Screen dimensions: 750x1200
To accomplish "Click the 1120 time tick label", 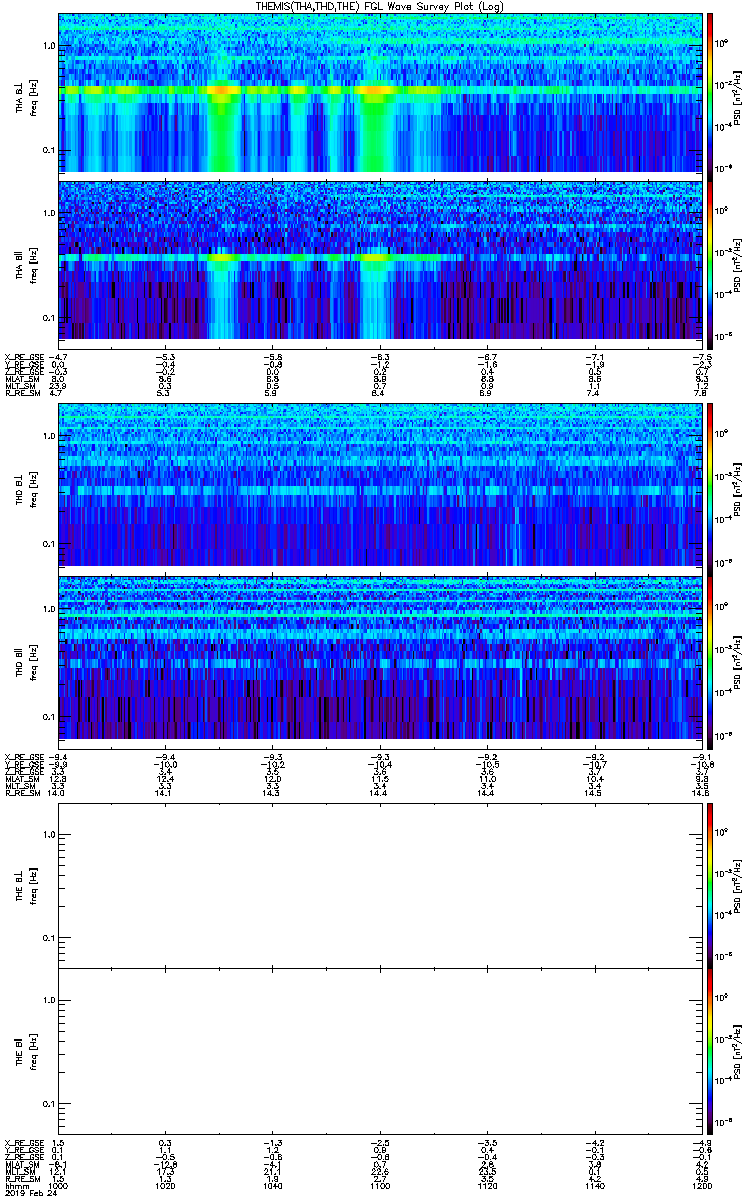I will coord(486,1186).
